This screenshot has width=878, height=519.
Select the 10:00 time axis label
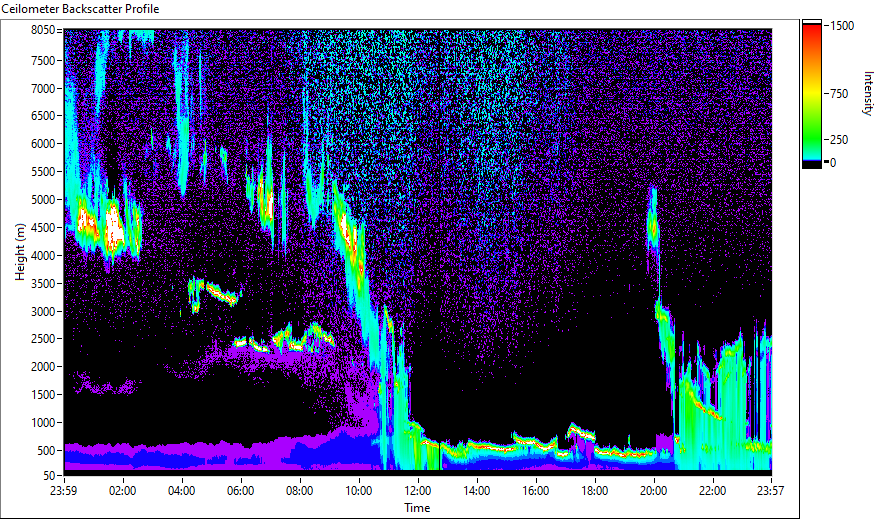(359, 491)
